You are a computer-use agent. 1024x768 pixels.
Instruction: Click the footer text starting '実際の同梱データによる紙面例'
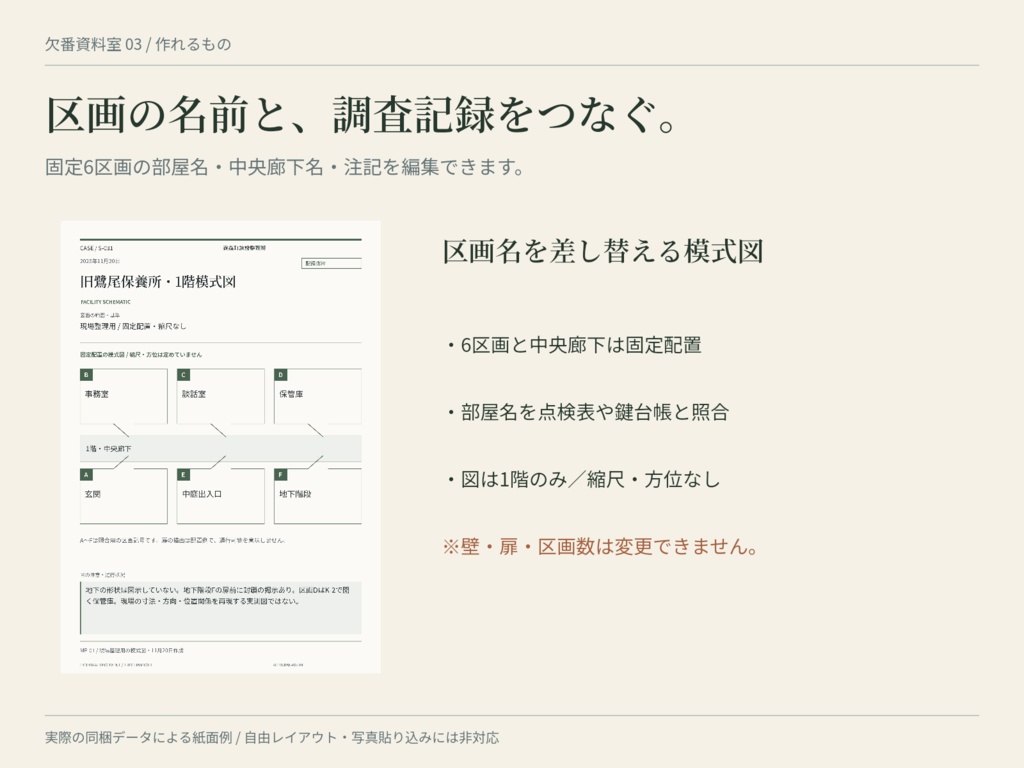coord(272,737)
